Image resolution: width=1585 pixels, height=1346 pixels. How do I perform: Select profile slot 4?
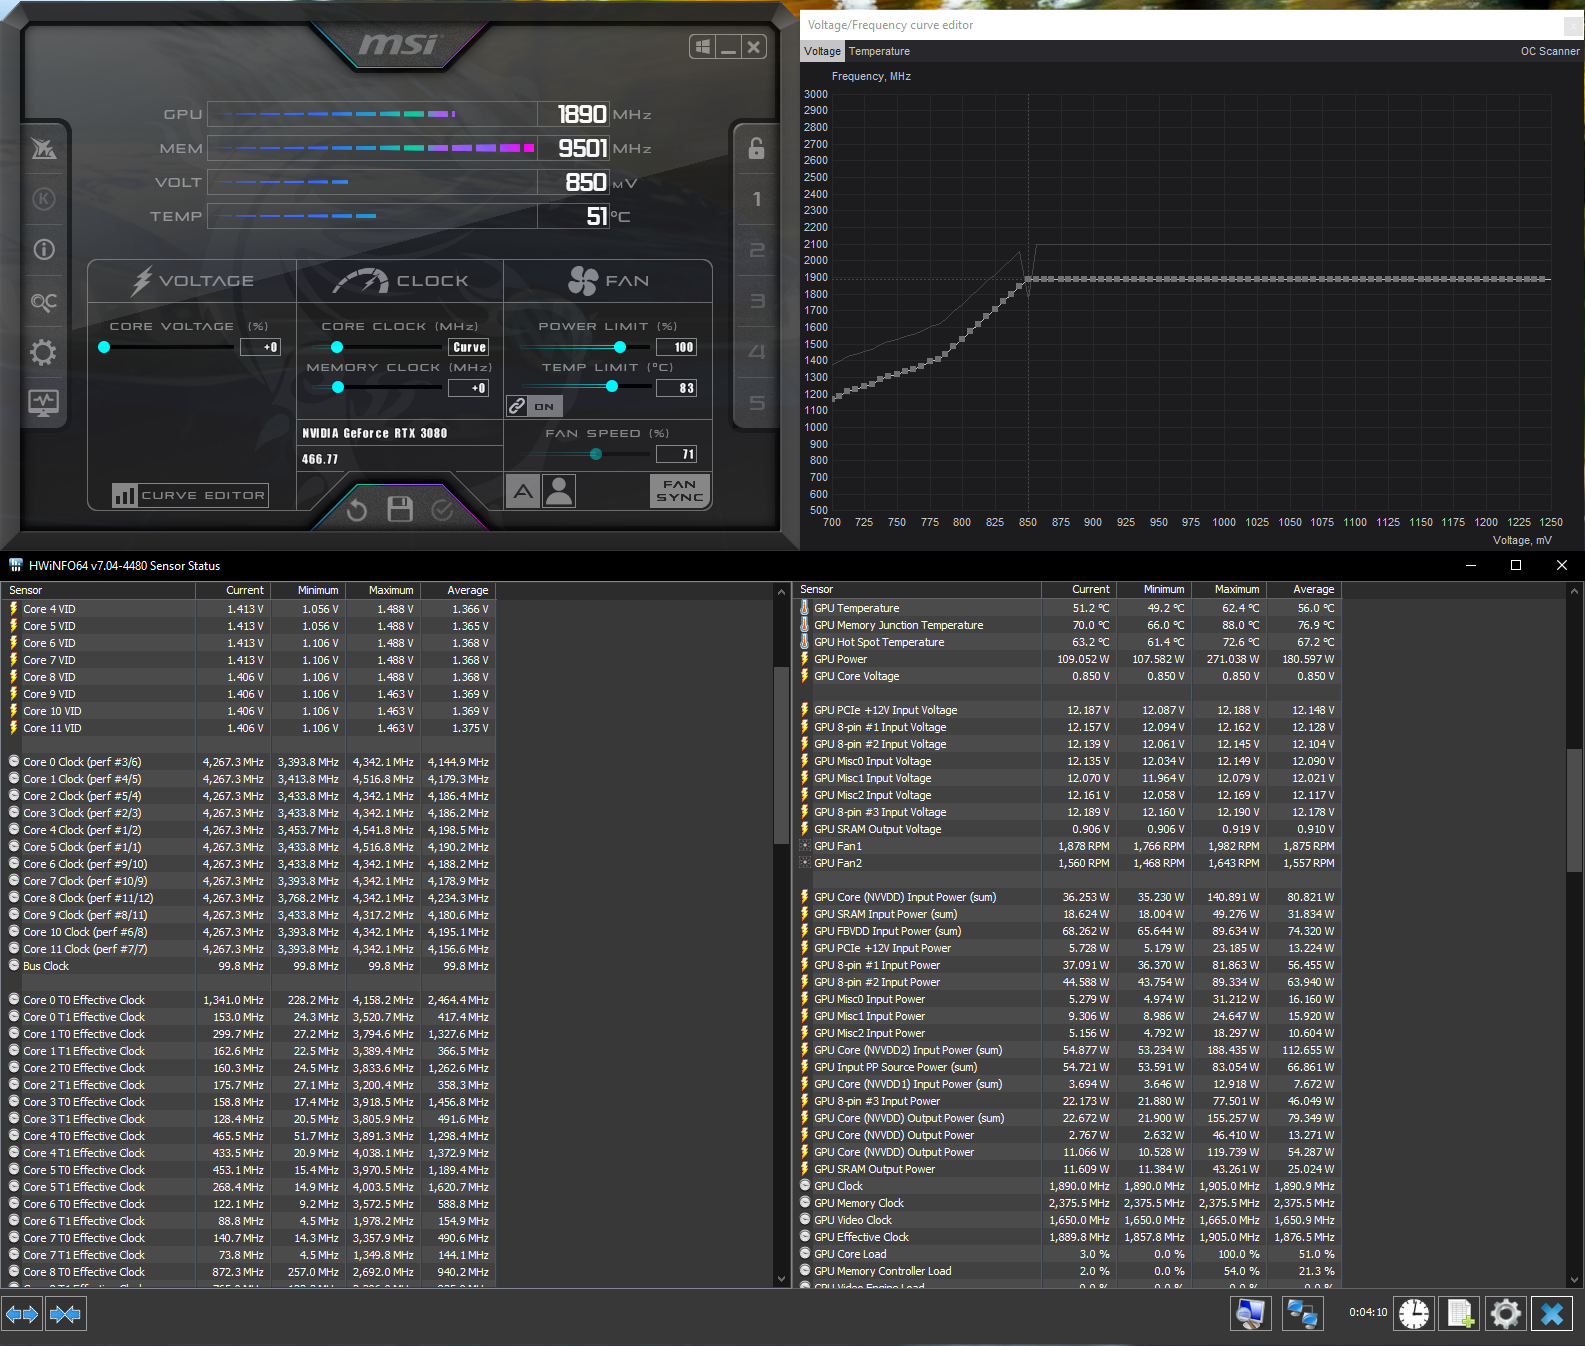click(757, 352)
